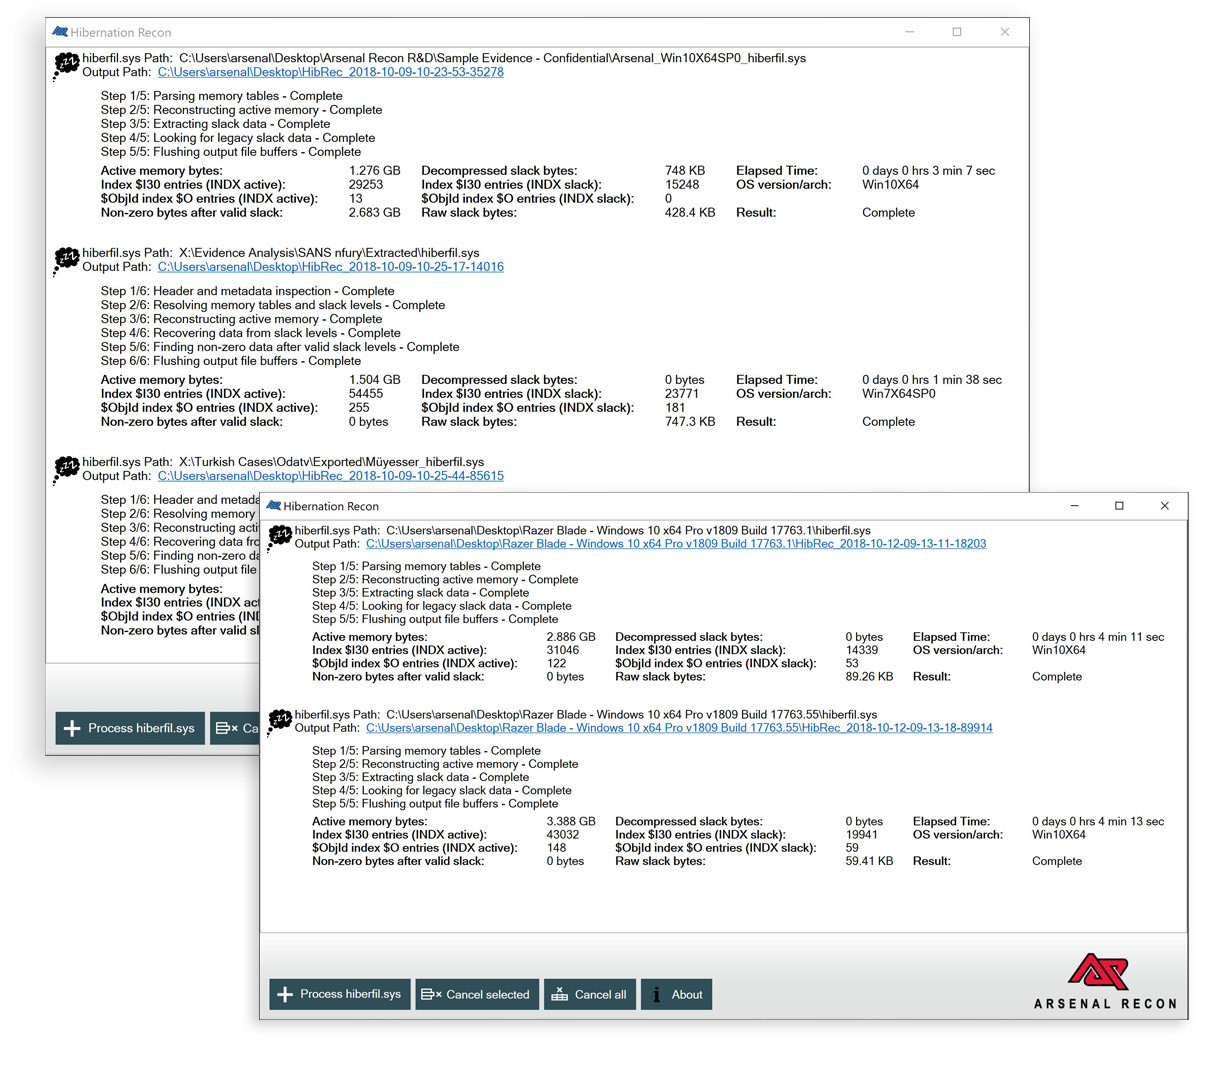Click raw slack bytes value 89.26 KB
Image resolution: width=1224 pixels, height=1075 pixels.
point(869,677)
